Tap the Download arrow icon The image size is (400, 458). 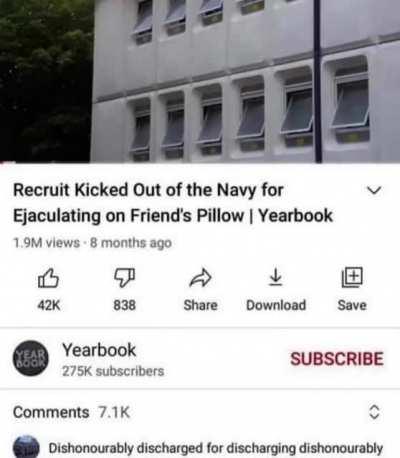coord(276,278)
